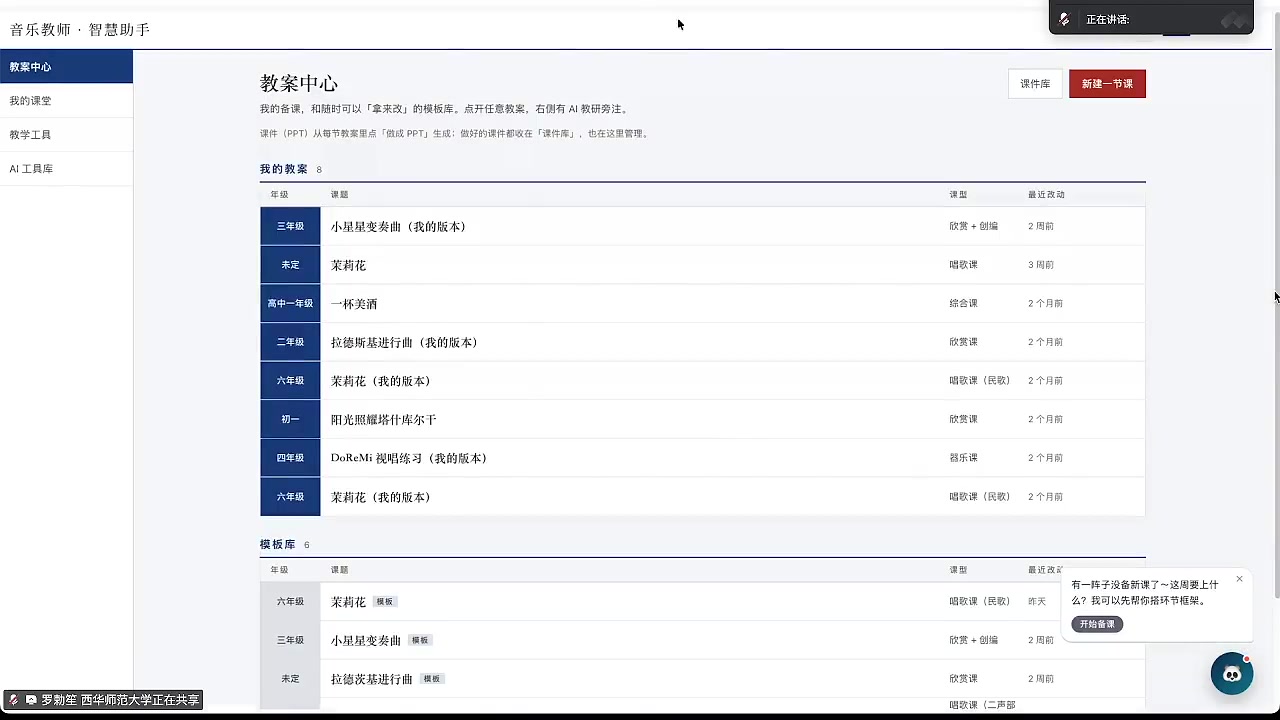Click the 模板 tag beside template 茉莉花
The height and width of the screenshot is (720, 1280).
(385, 602)
